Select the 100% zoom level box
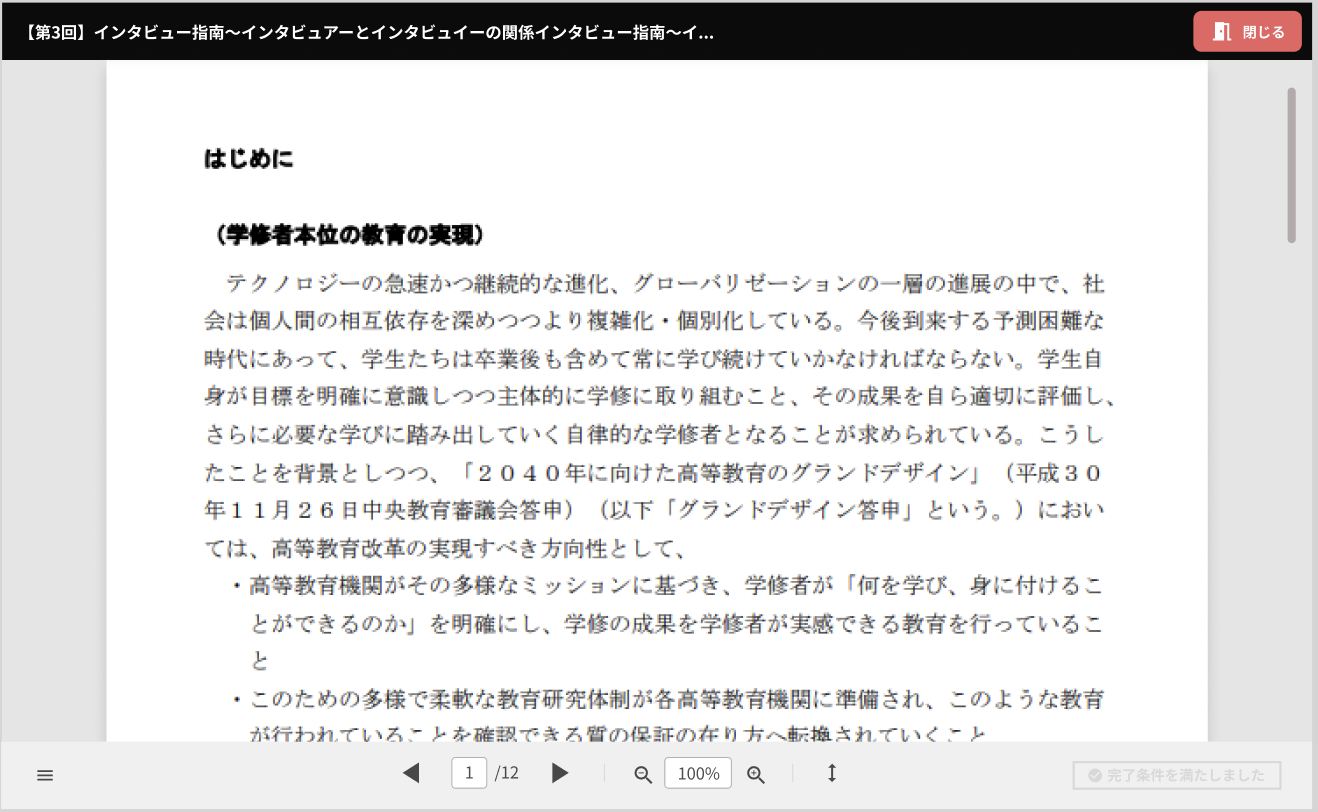Viewport: 1318px width, 812px height. (698, 773)
